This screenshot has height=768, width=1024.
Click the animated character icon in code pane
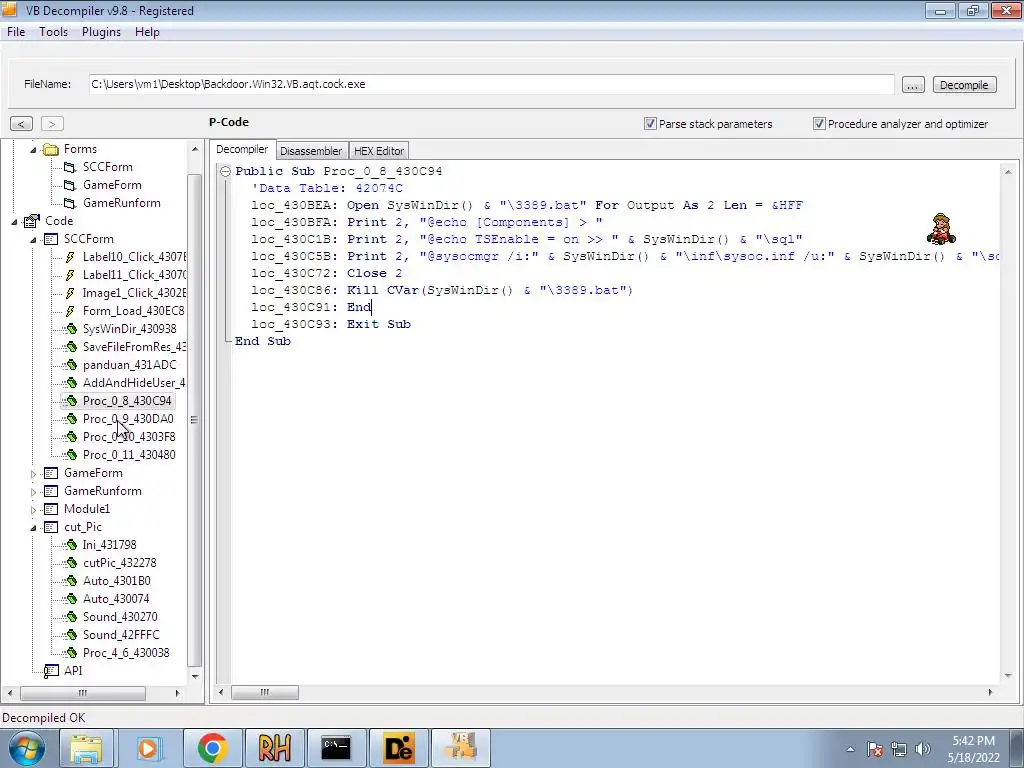[941, 229]
